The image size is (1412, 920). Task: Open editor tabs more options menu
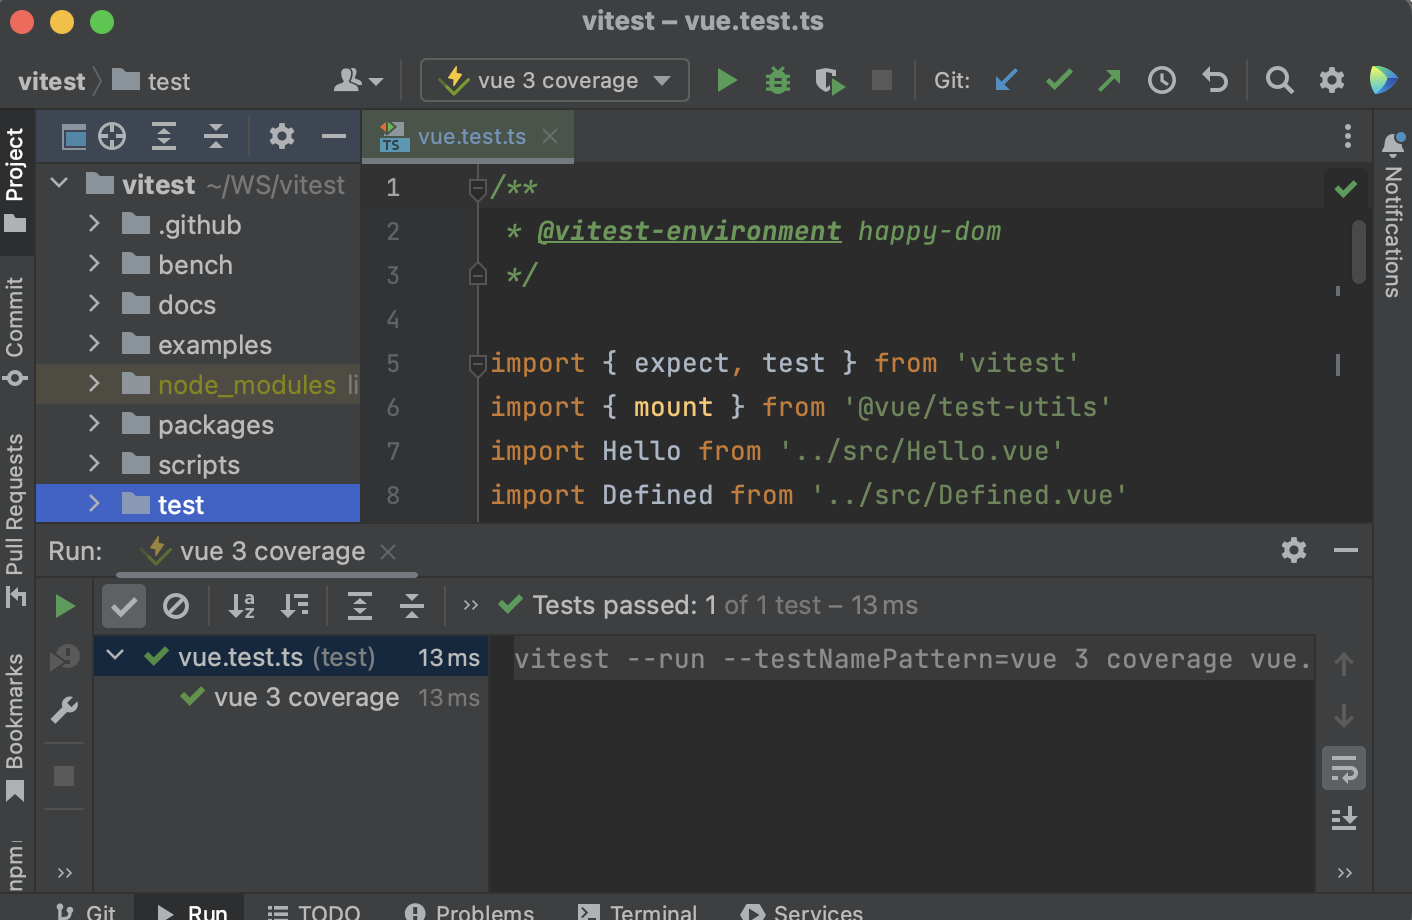[x=1348, y=136]
